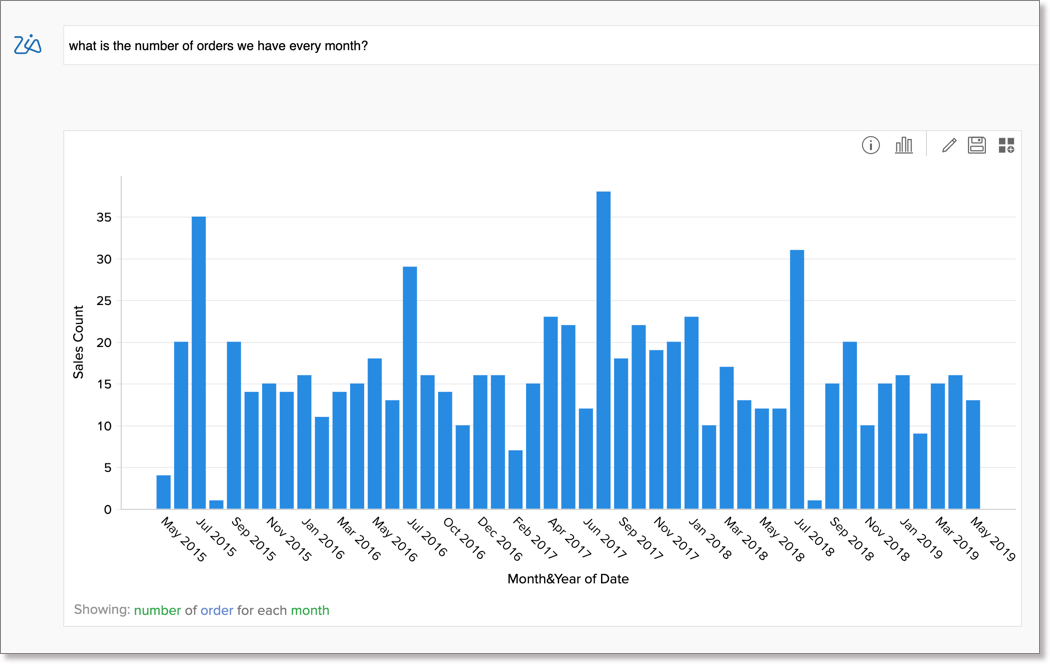Open the 'month' filter link
This screenshot has height=664, width=1050.
(310, 610)
